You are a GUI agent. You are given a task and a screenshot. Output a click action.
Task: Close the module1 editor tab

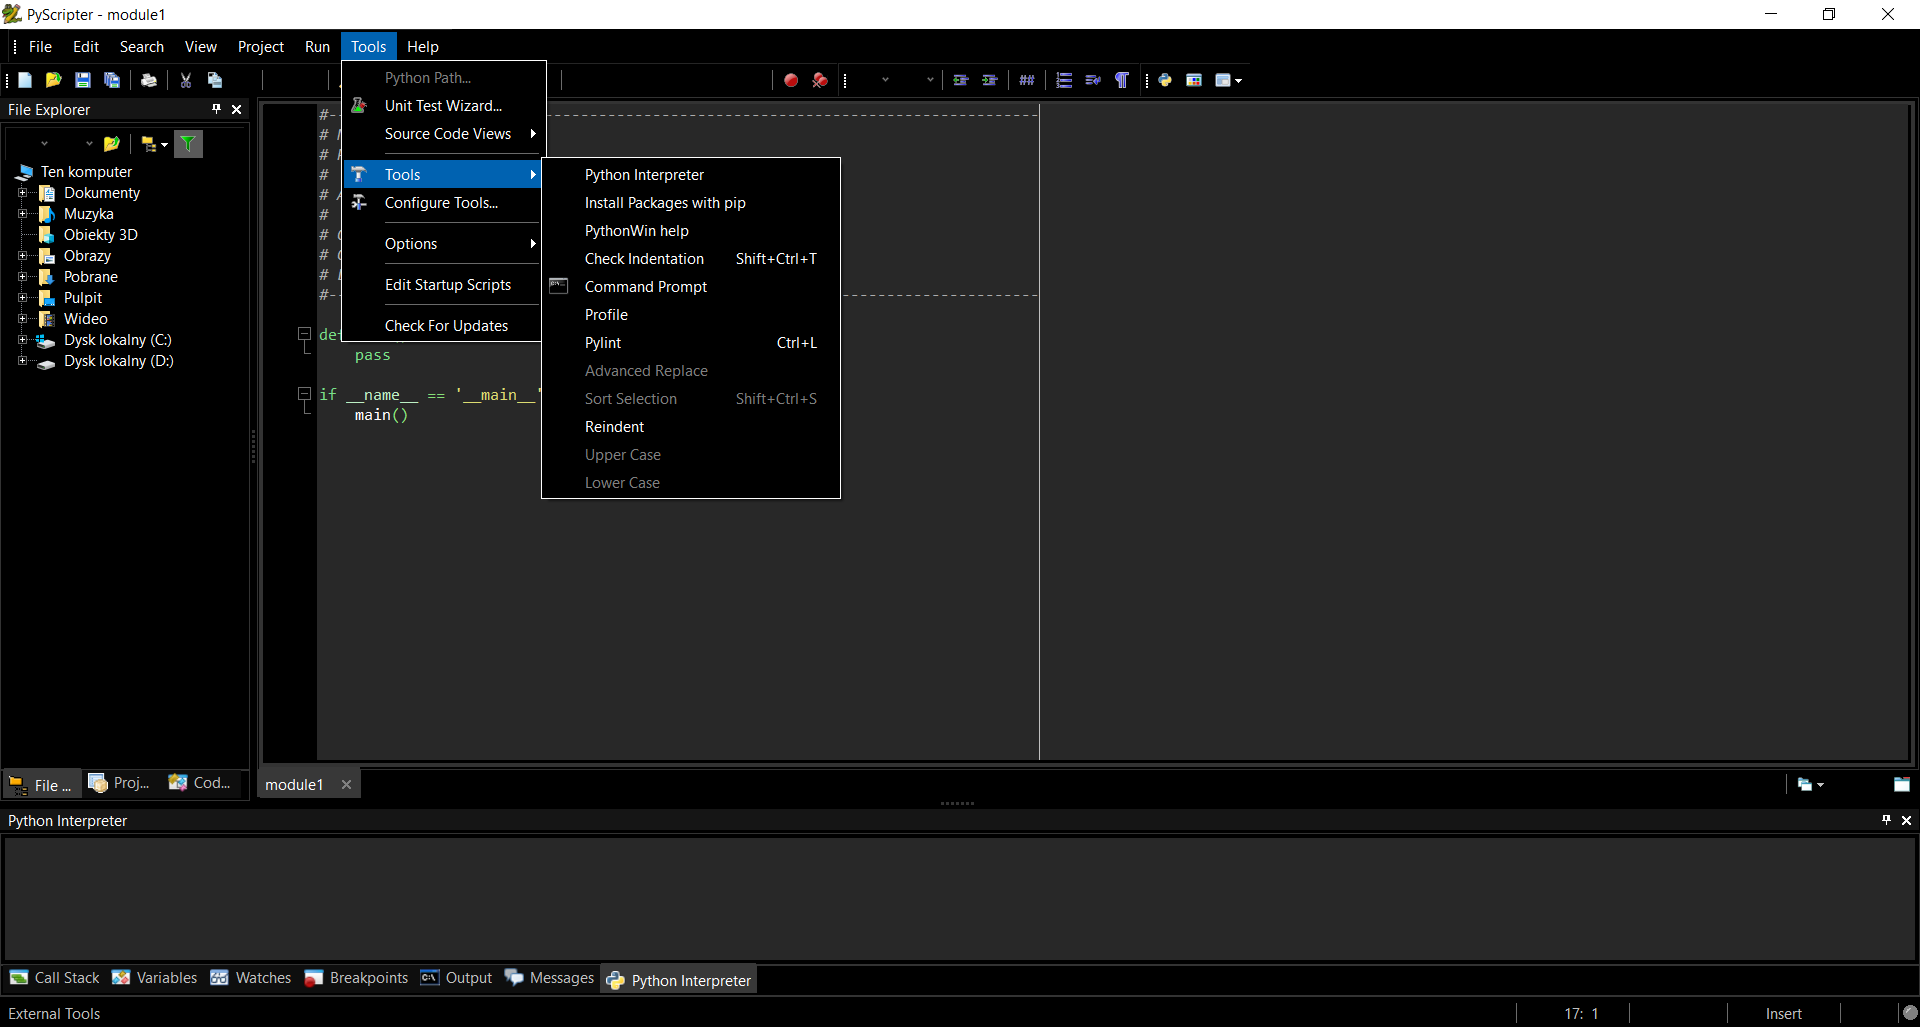[346, 785]
